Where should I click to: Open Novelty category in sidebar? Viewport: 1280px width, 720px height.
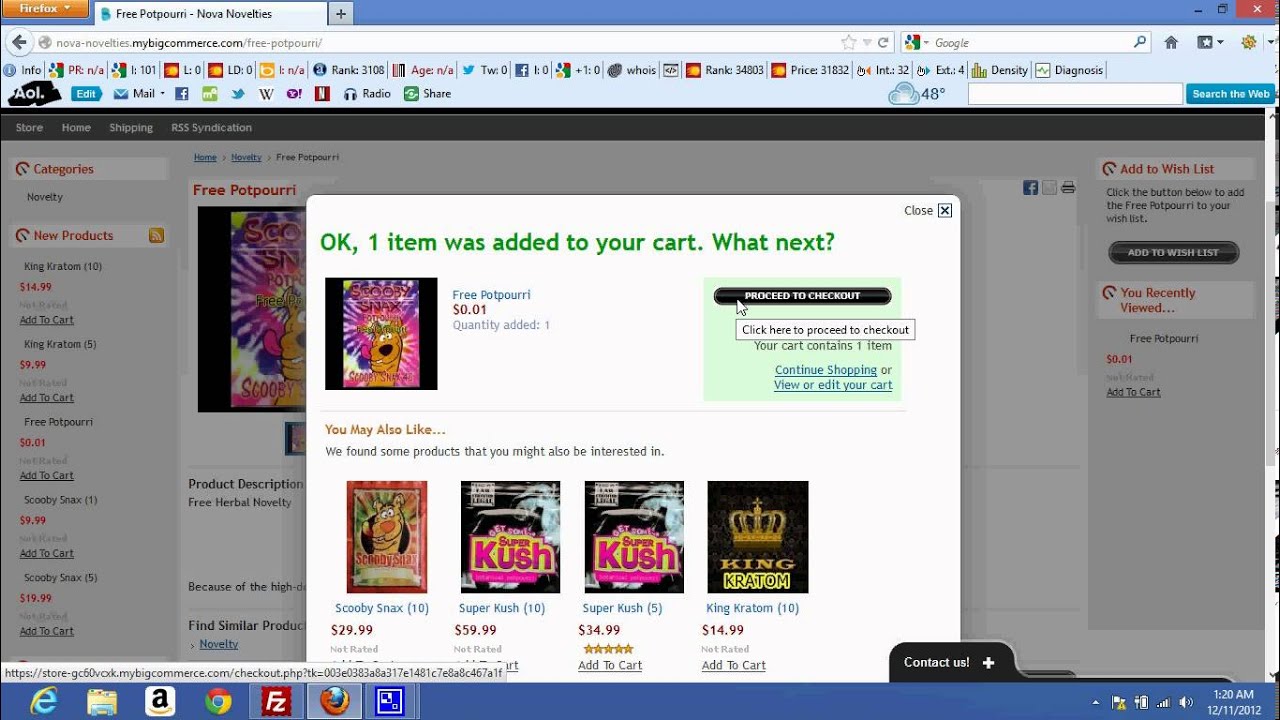pos(45,197)
